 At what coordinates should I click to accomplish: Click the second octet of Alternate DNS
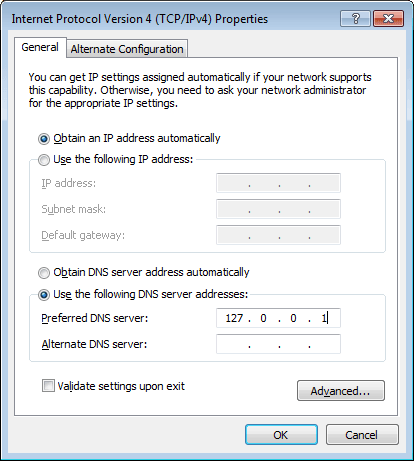[264, 344]
